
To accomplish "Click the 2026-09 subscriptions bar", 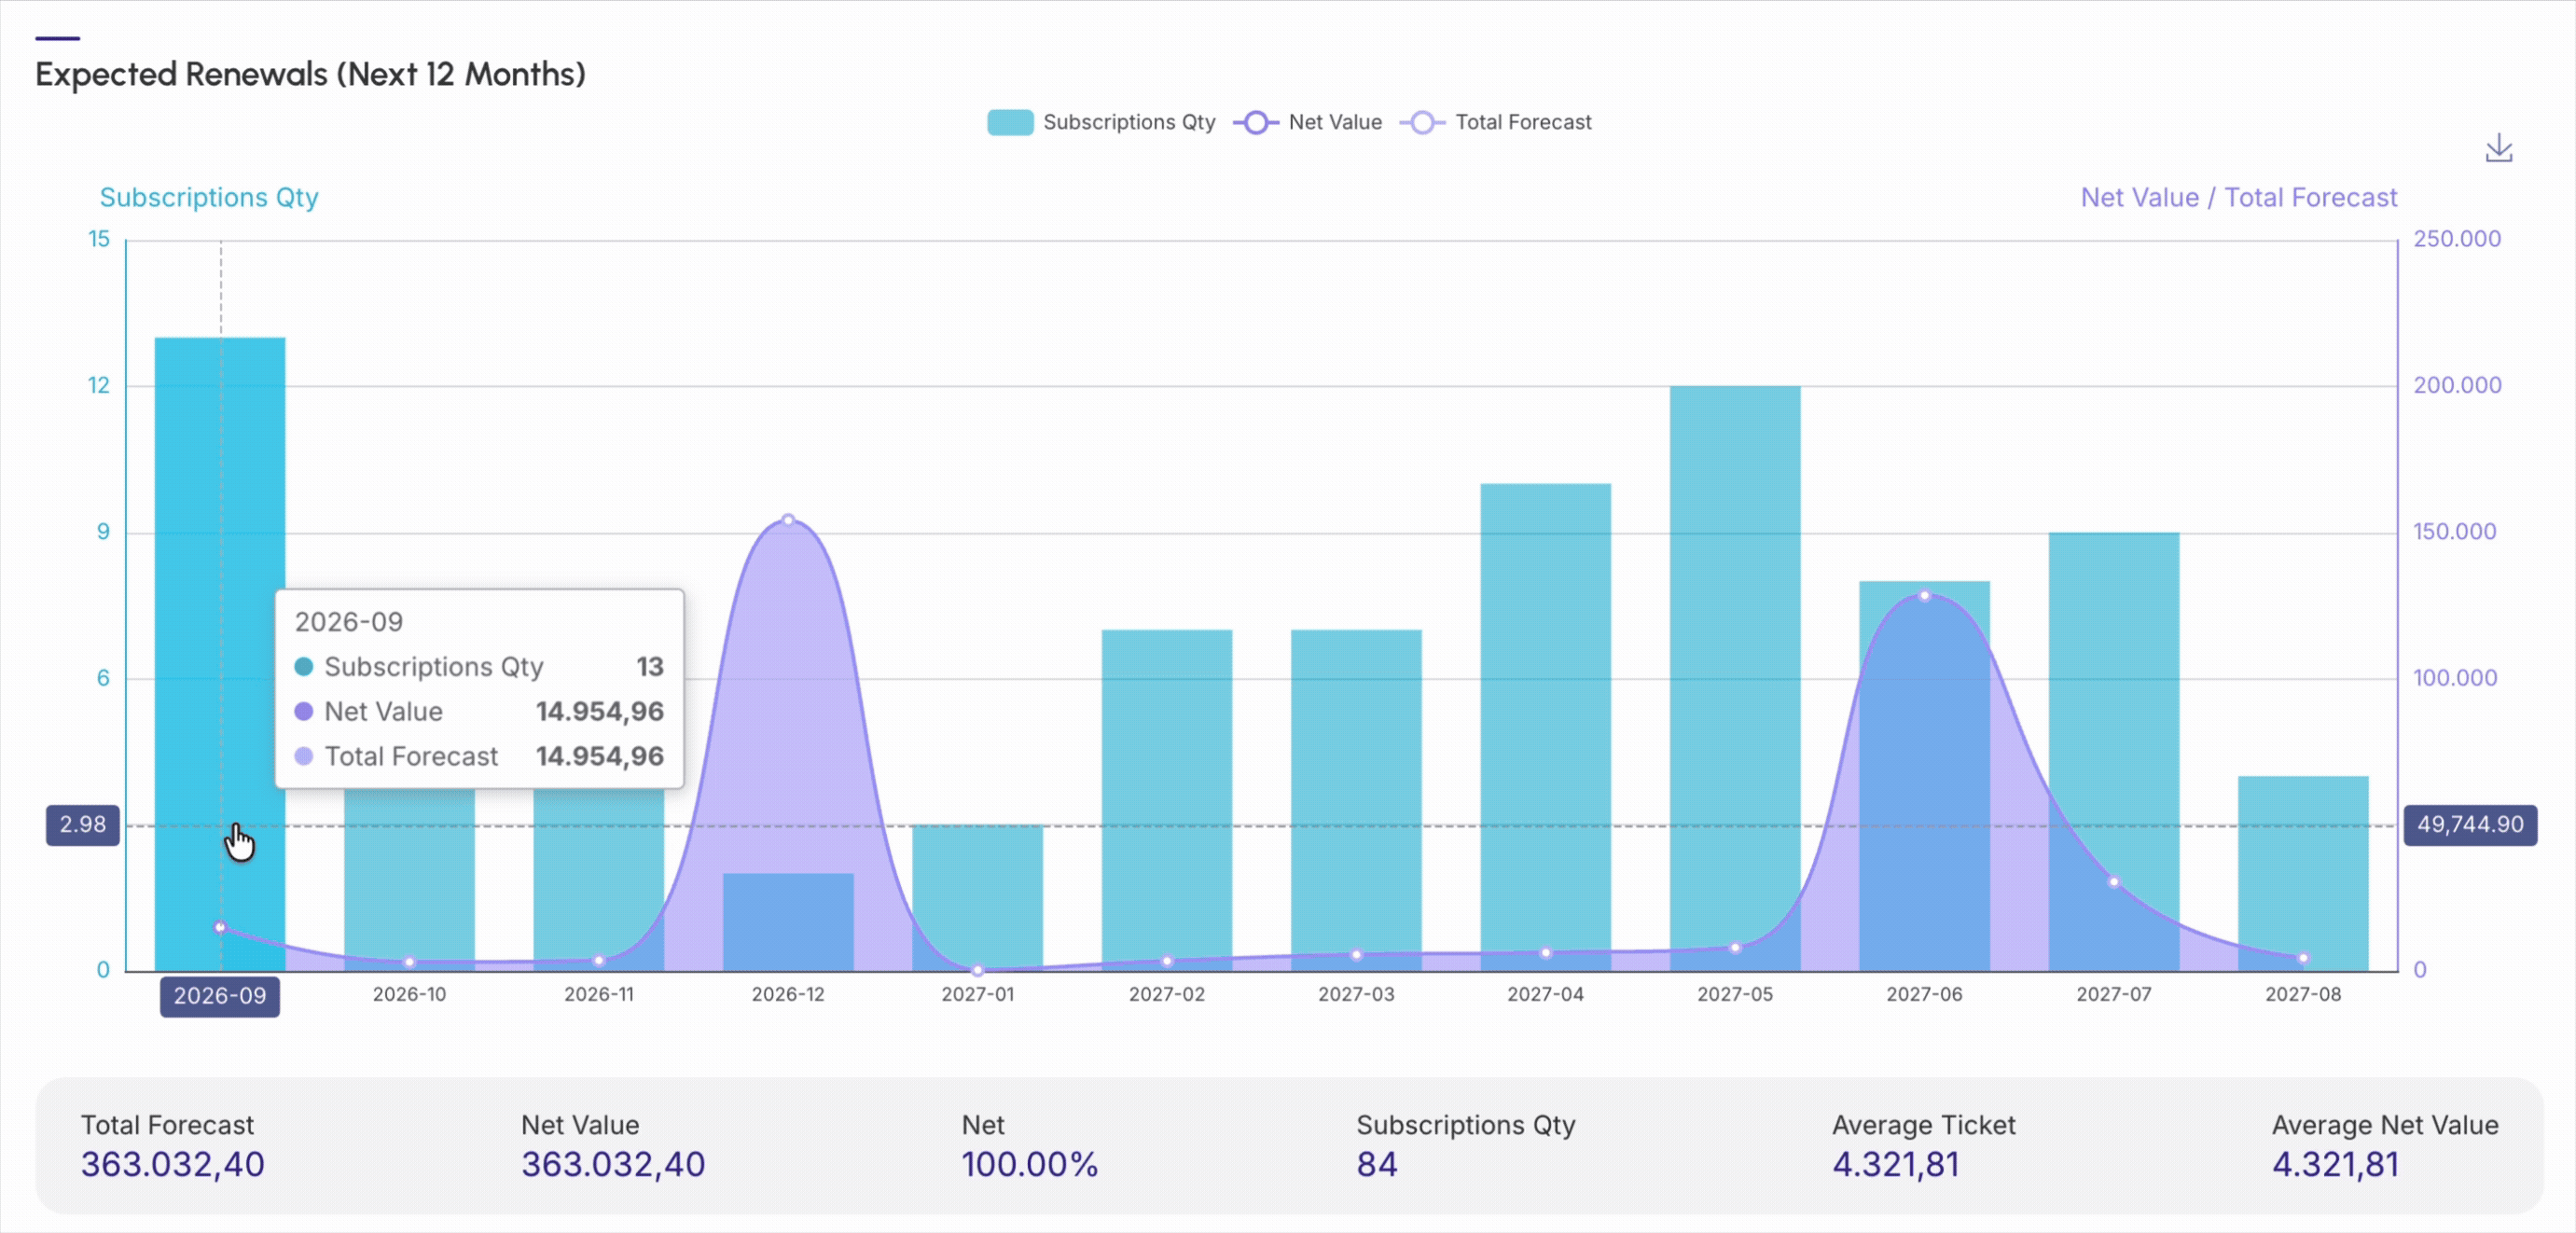I will coord(220,654).
